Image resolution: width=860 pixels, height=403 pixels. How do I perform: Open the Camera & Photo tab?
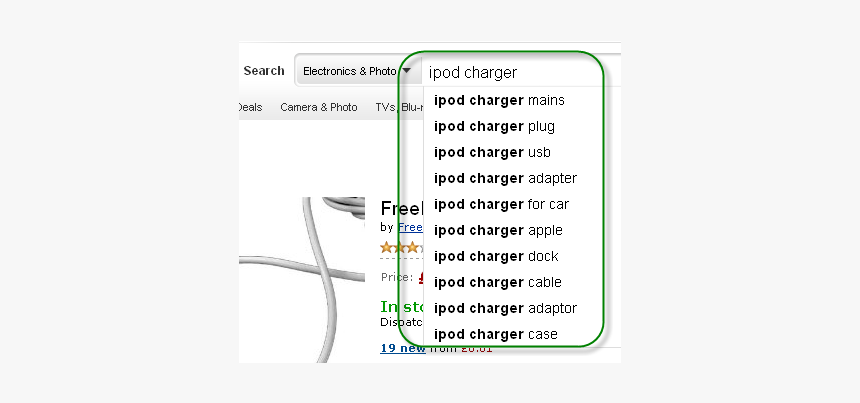[318, 107]
